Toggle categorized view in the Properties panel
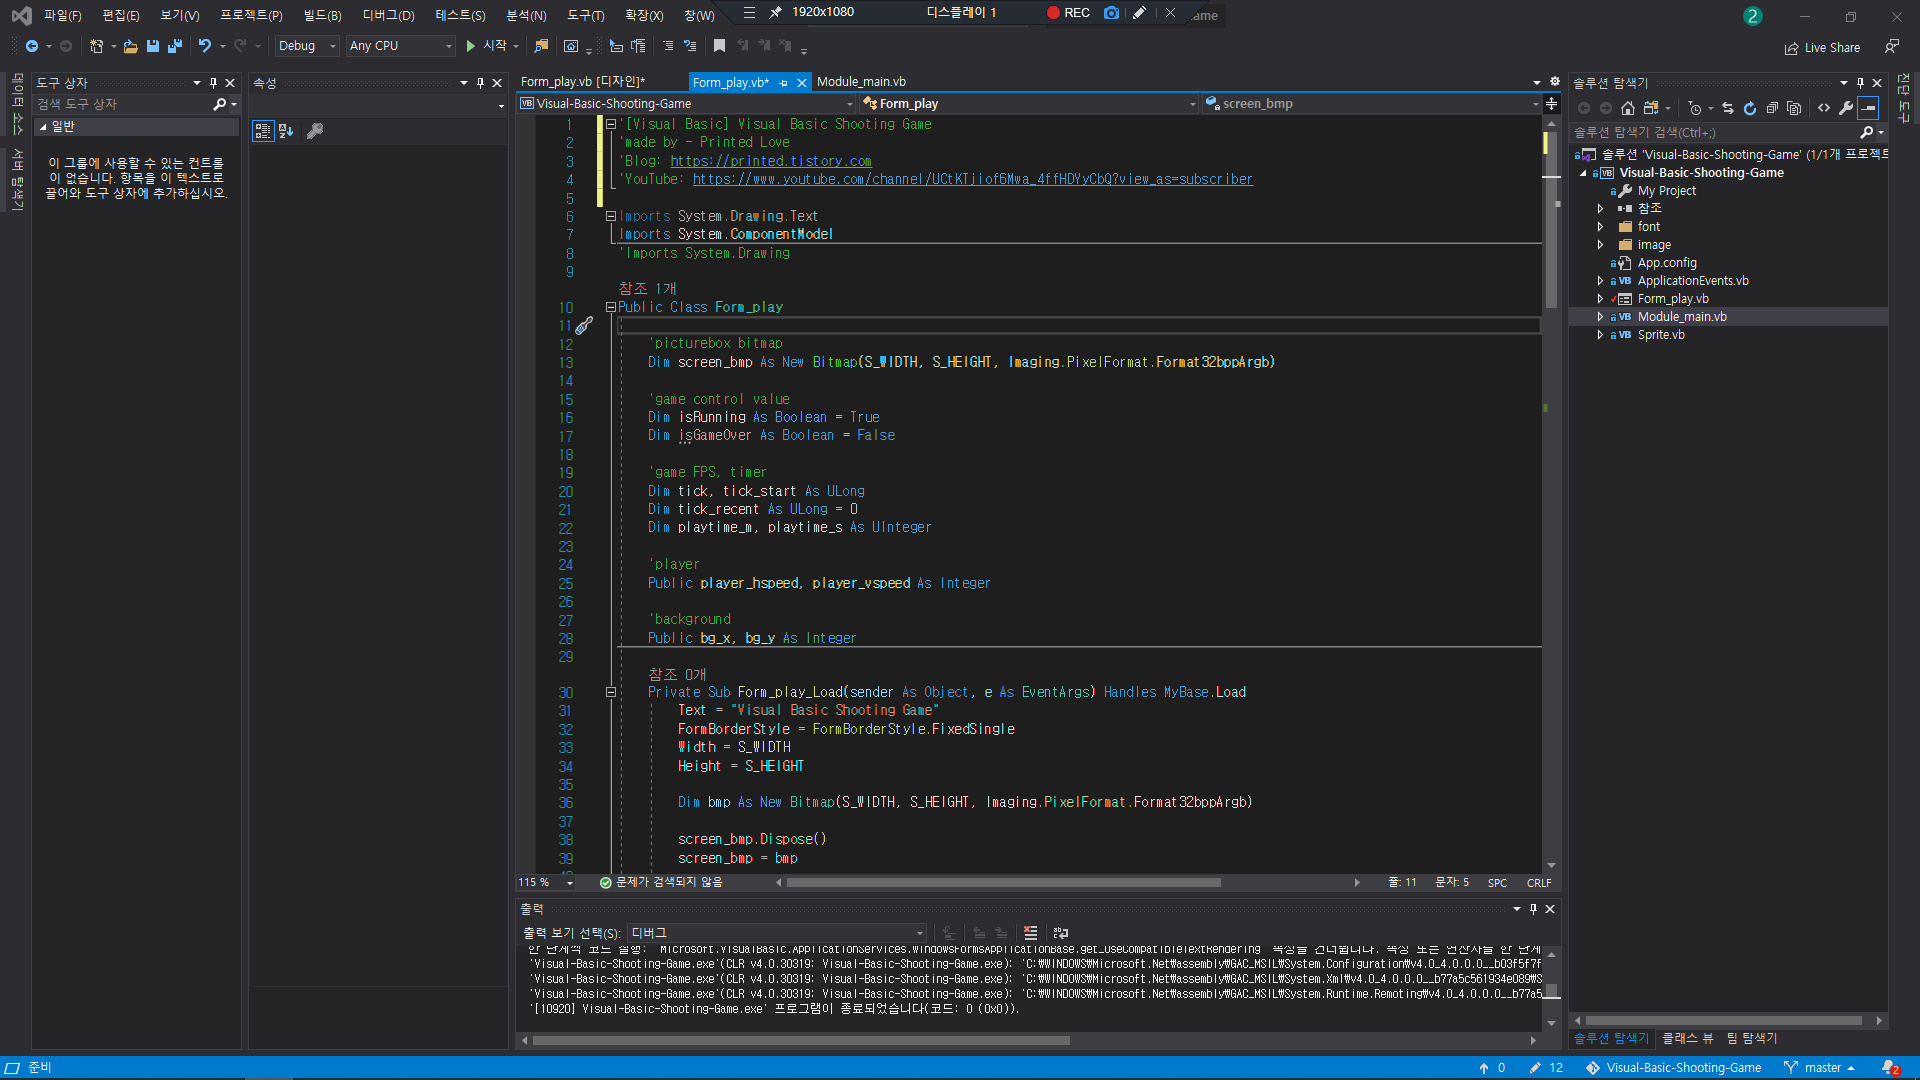The image size is (1920, 1080). 263,131
